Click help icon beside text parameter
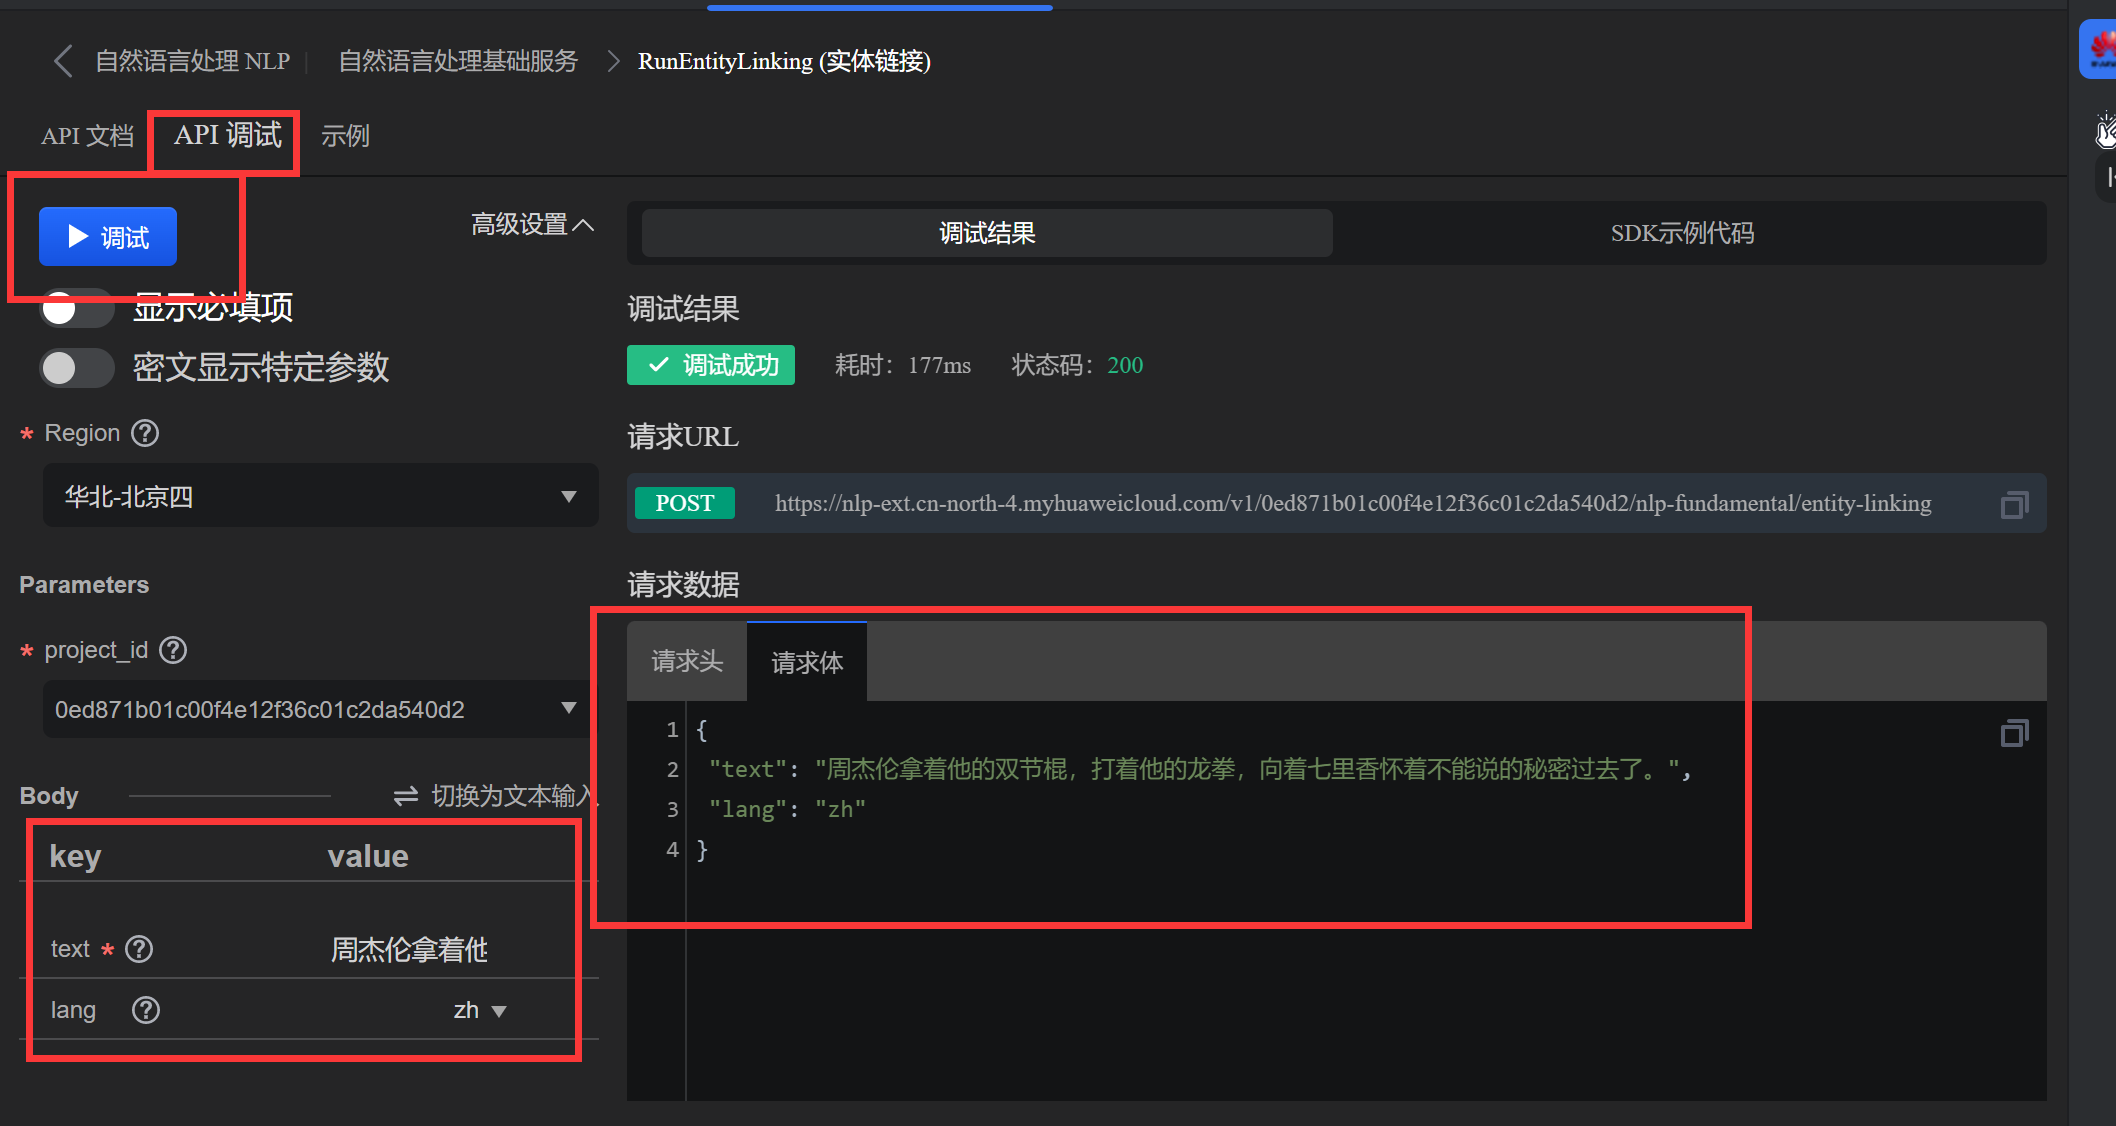This screenshot has width=2116, height=1126. (140, 949)
